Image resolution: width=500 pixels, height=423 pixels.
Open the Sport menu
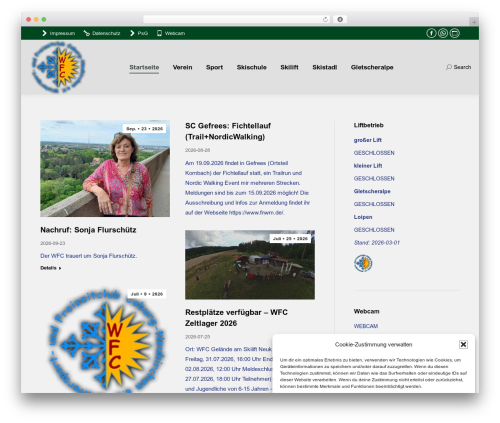click(214, 67)
